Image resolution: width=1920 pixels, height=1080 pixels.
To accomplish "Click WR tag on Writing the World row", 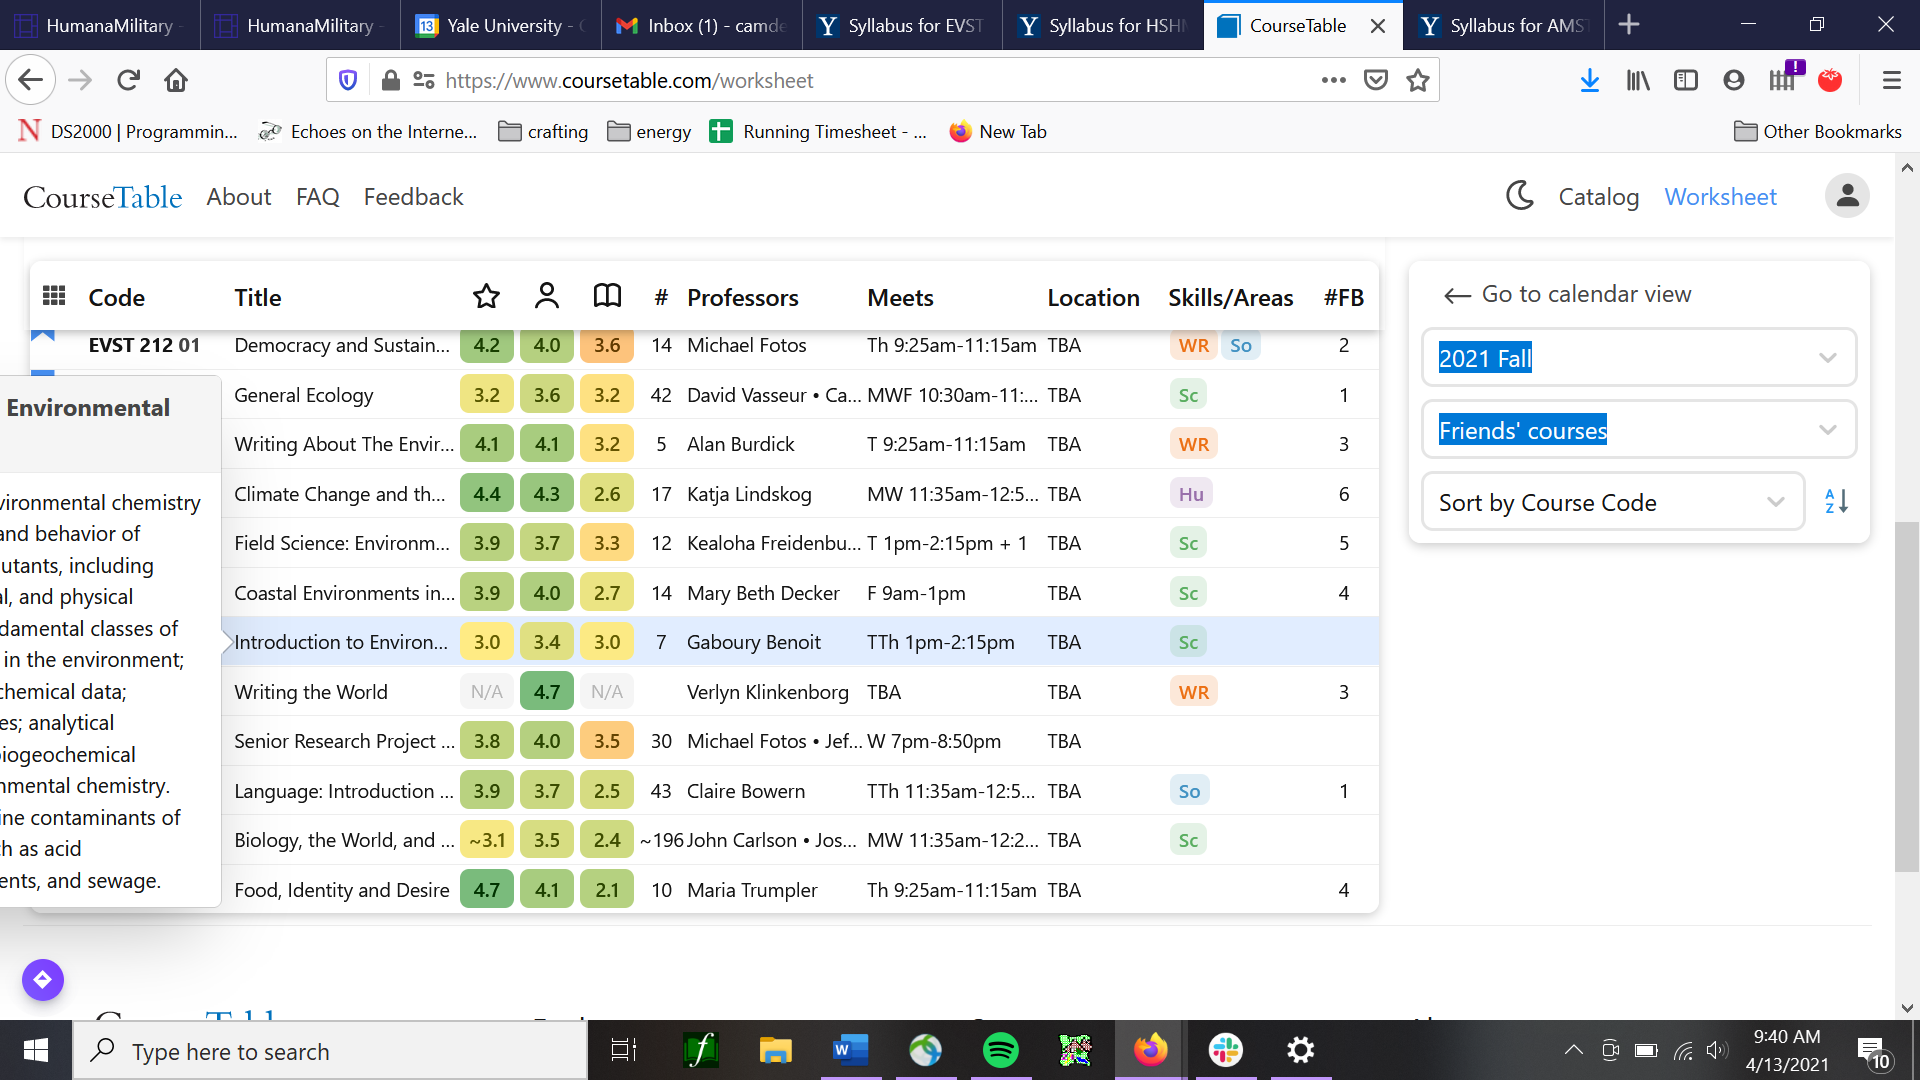I will tap(1193, 692).
